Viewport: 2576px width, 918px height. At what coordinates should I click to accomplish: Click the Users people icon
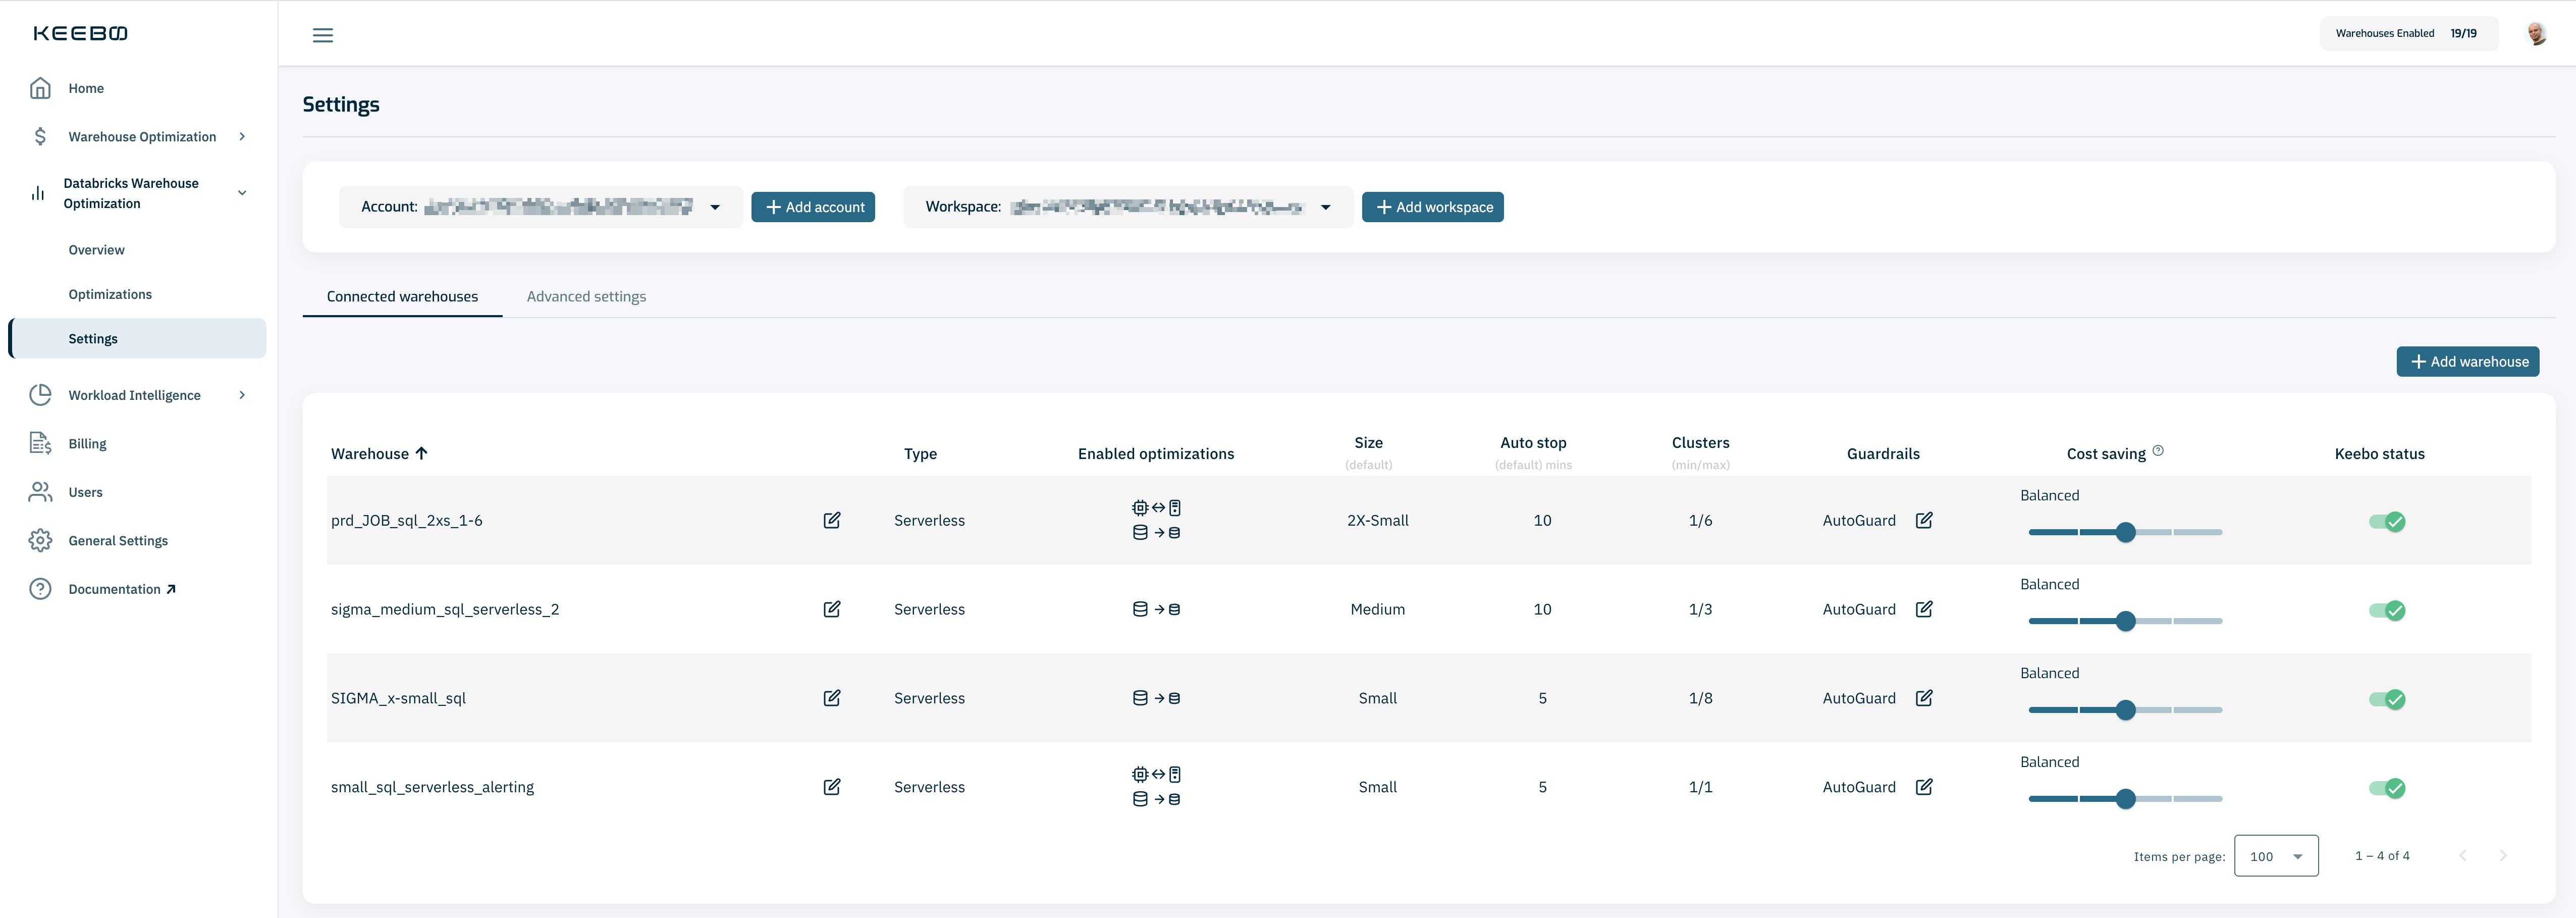(40, 492)
